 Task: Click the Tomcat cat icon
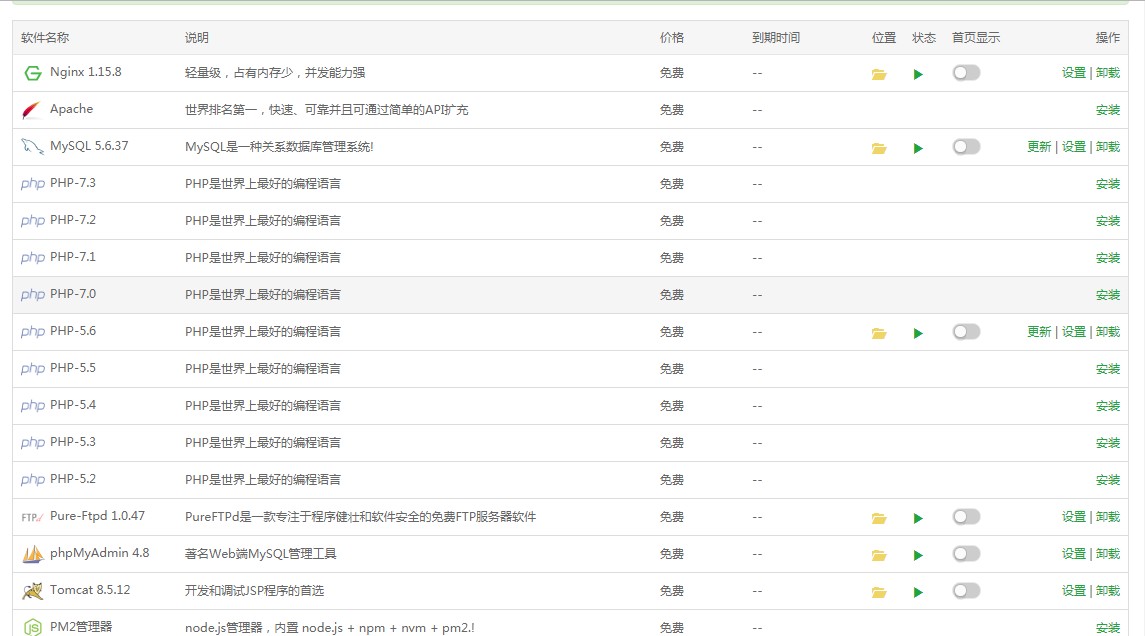33,591
